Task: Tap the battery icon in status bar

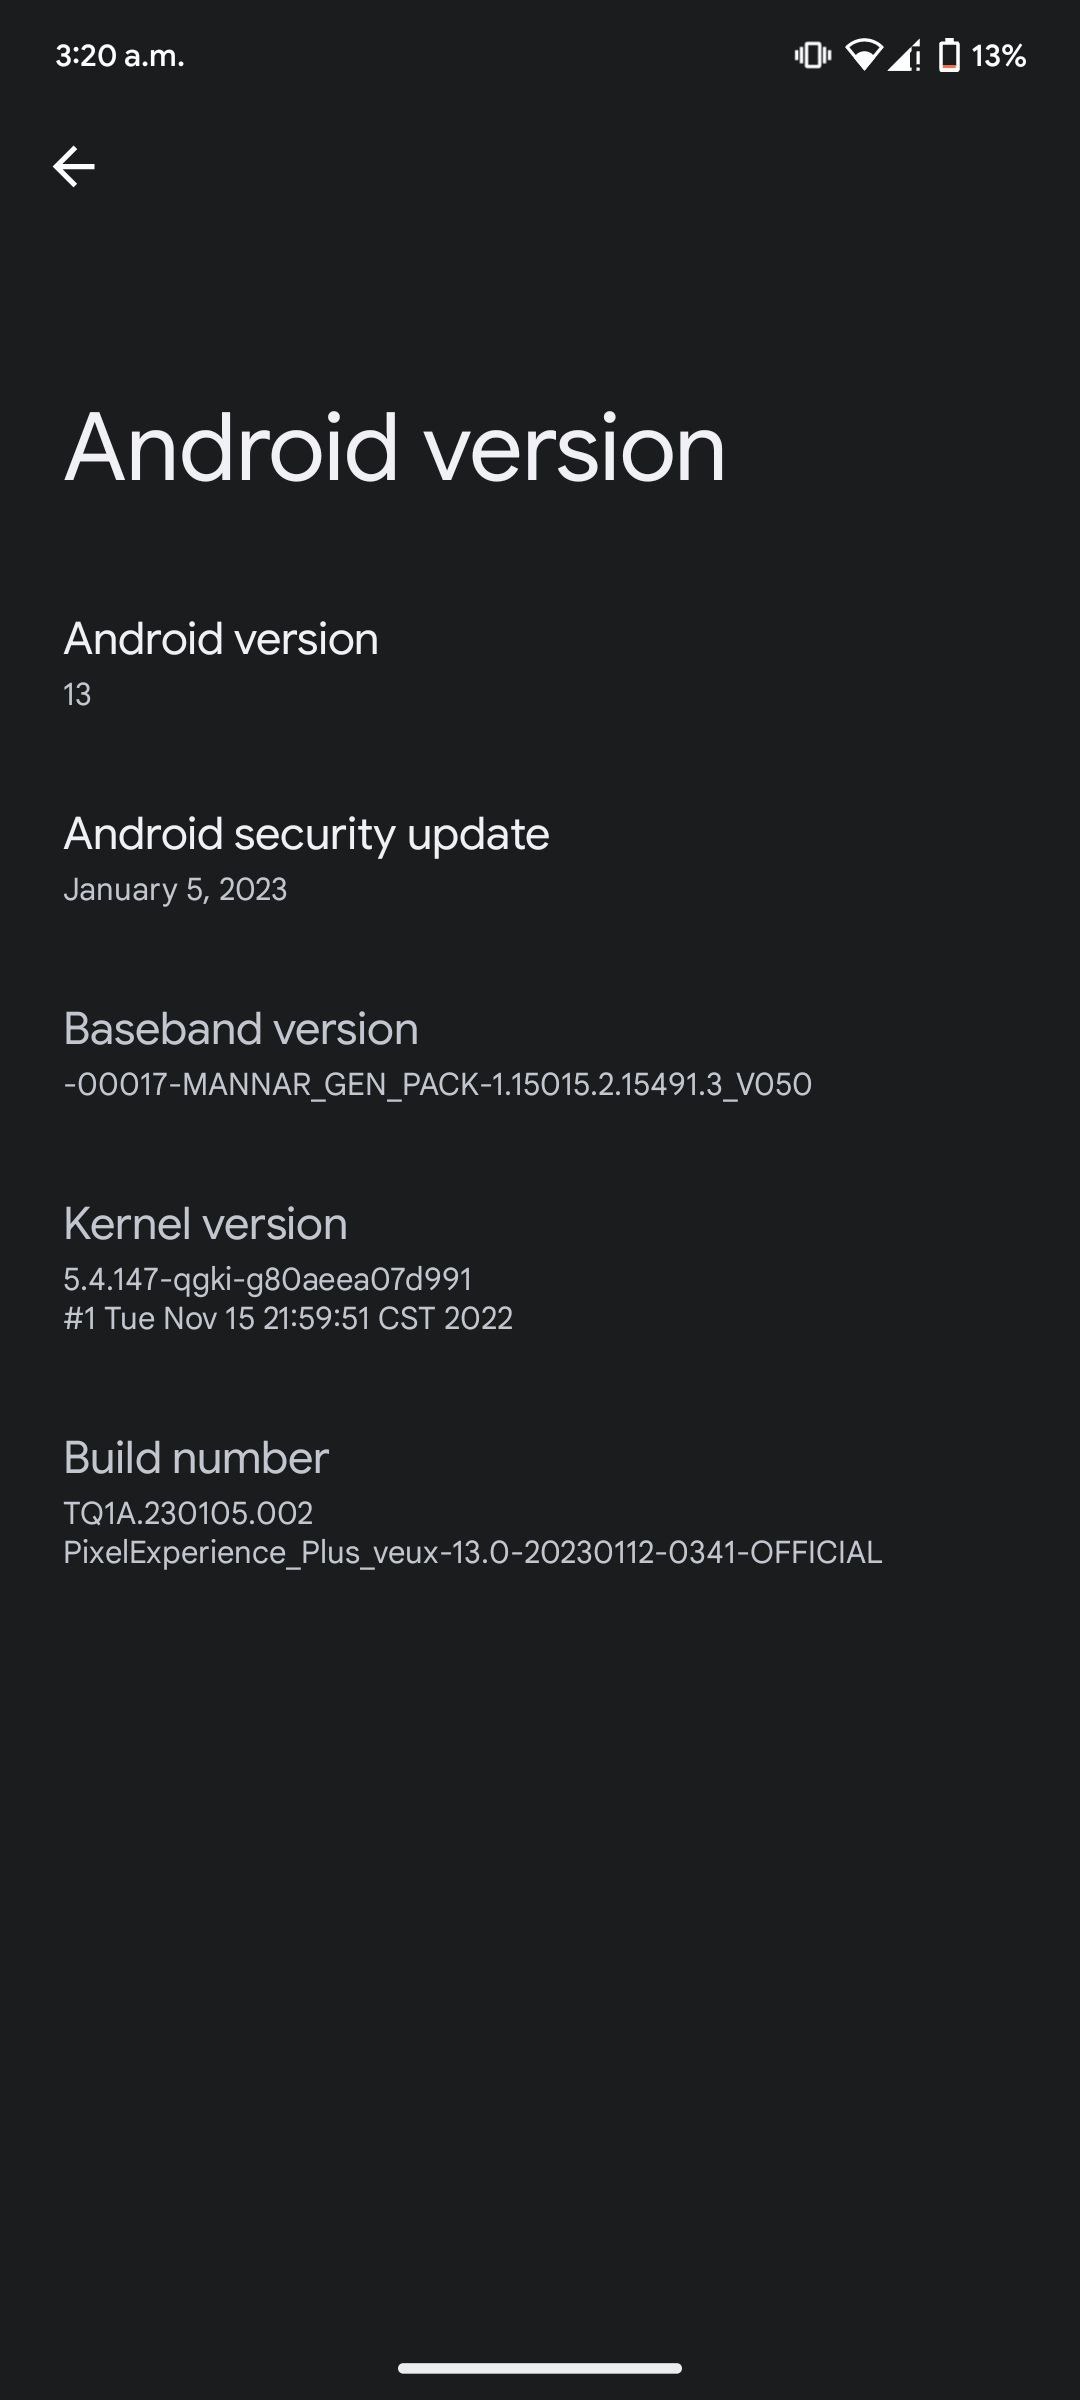Action: pos(949,56)
